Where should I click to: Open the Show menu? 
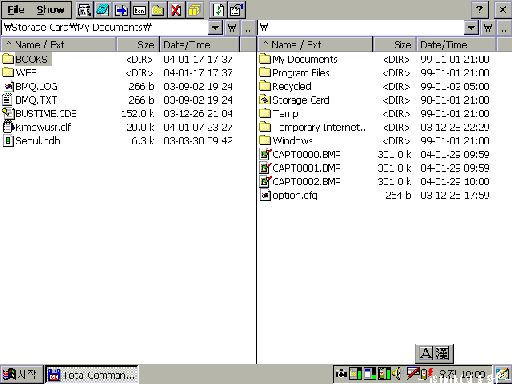50,10
